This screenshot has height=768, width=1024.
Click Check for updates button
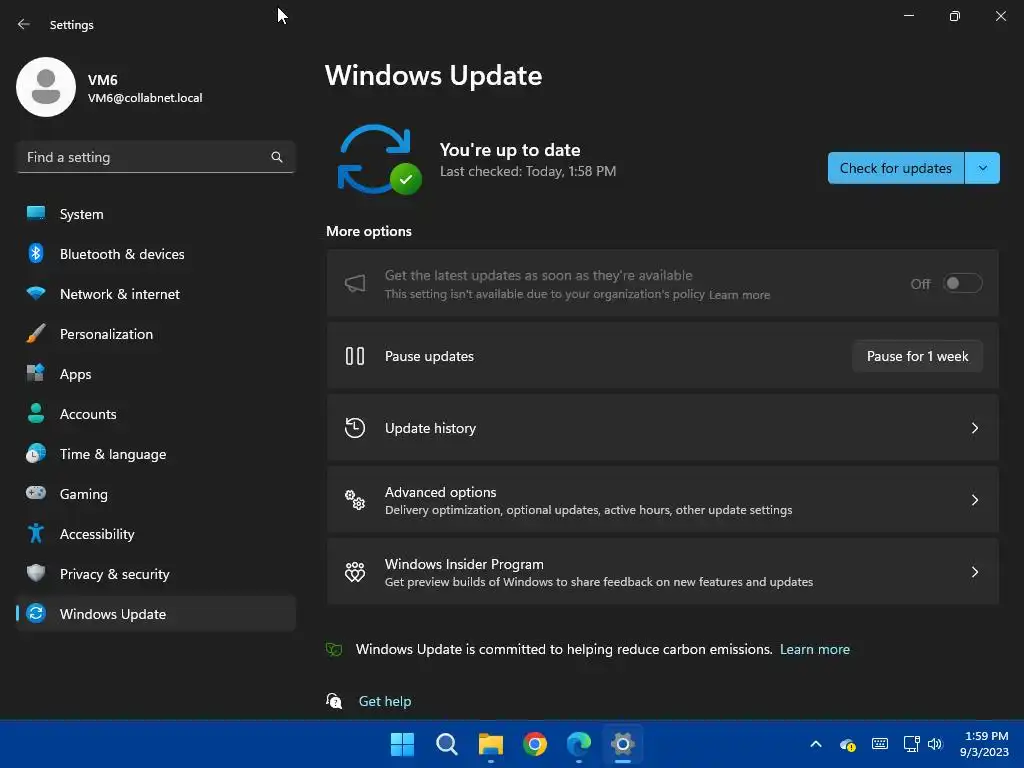tap(895, 168)
